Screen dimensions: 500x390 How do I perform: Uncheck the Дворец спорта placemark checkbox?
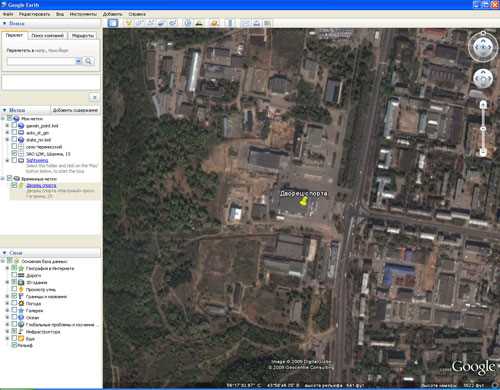click(14, 185)
